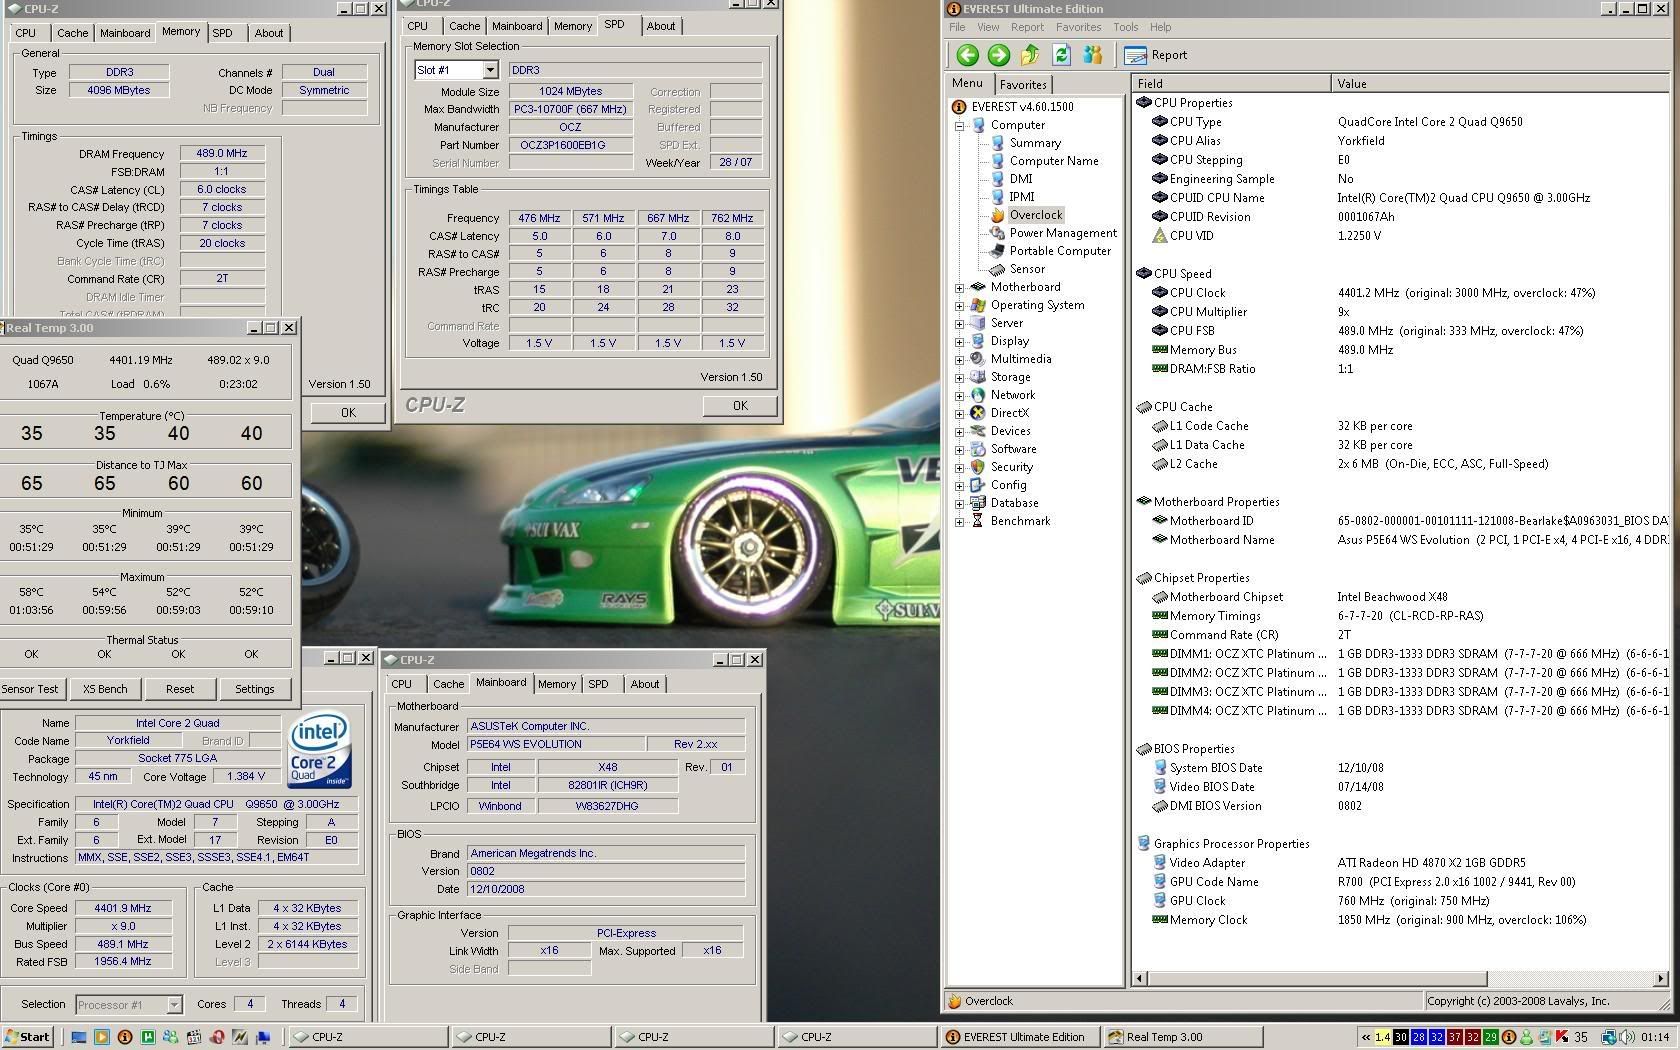1680x1050 pixels.
Task: Run Sensor Test in Real Temp
Action: point(30,689)
